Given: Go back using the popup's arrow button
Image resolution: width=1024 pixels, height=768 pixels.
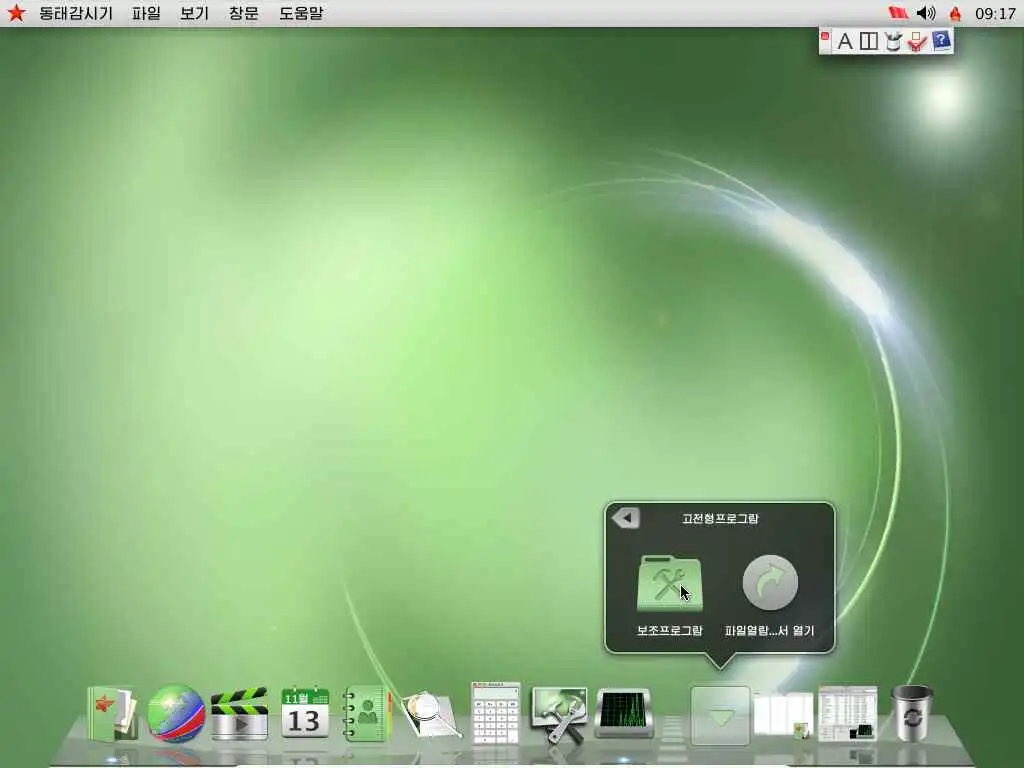Looking at the screenshot, I should click(x=626, y=518).
